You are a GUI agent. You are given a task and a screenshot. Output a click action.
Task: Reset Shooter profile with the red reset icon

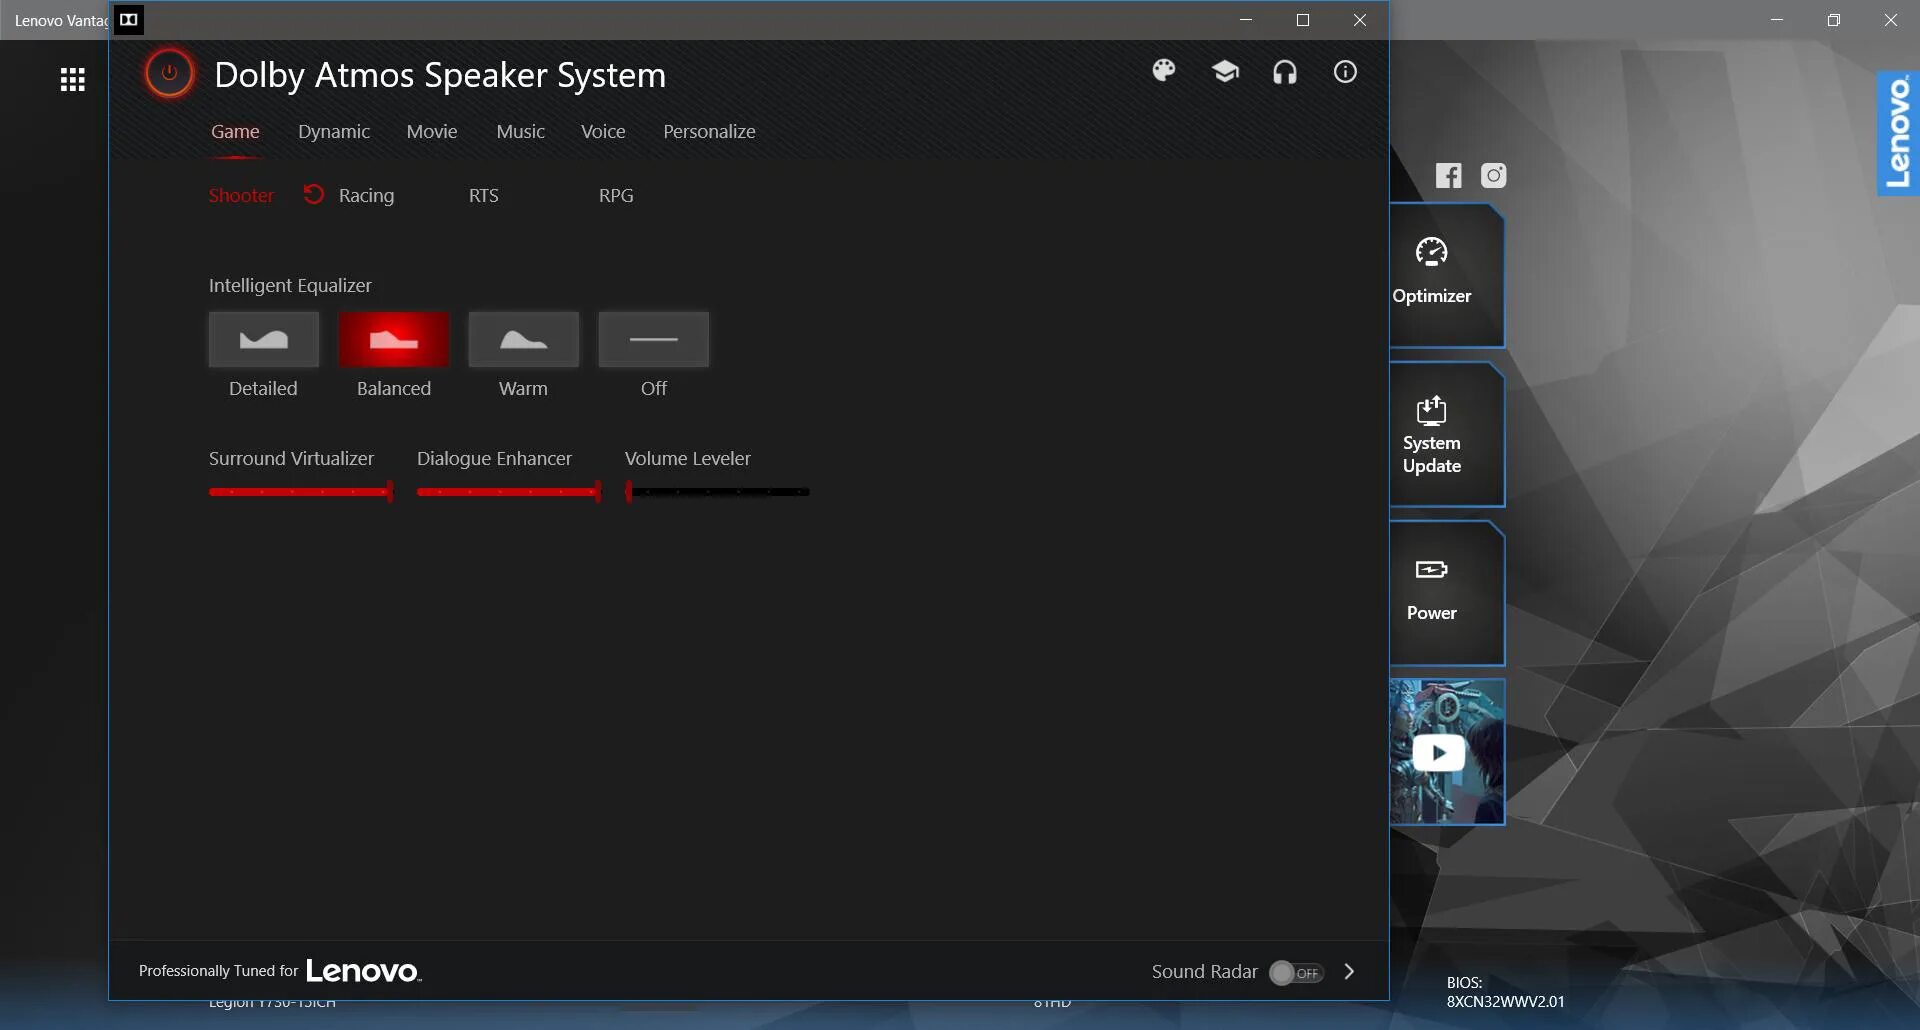pyautogui.click(x=313, y=194)
